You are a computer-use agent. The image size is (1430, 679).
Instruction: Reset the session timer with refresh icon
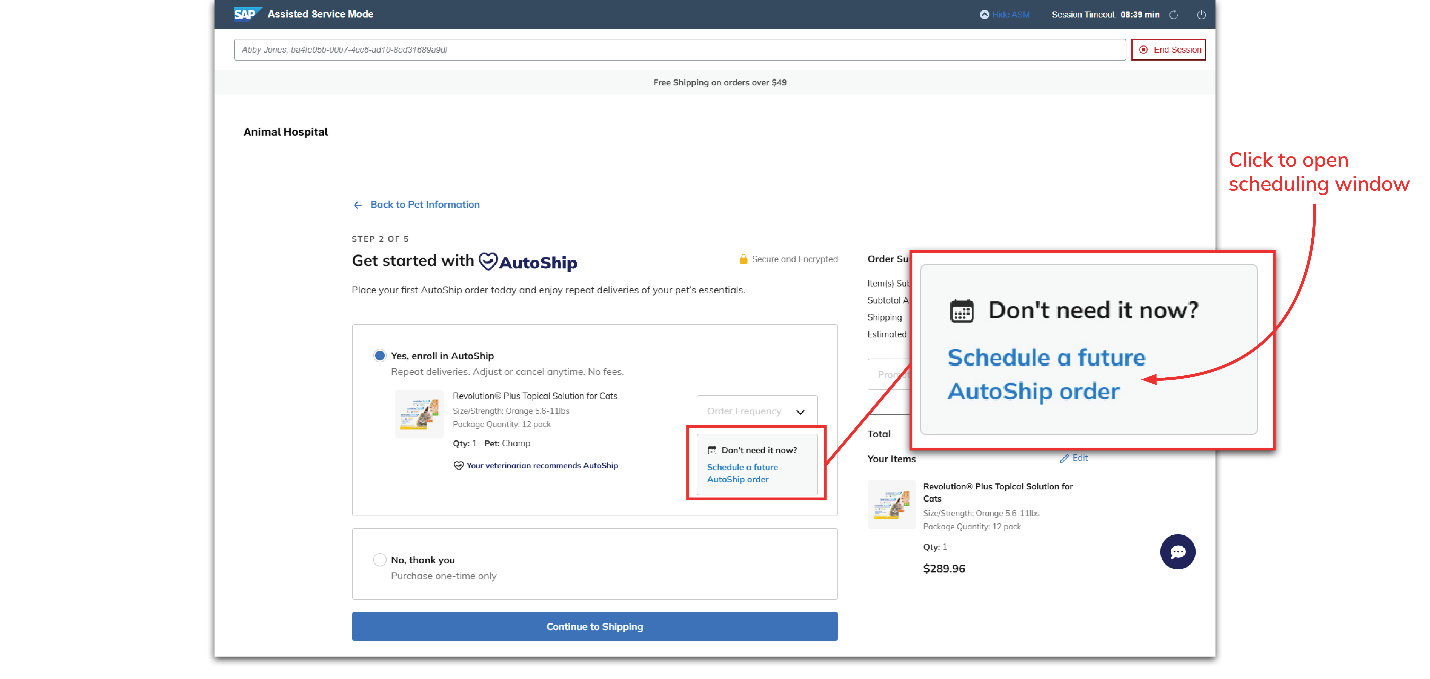1174,15
